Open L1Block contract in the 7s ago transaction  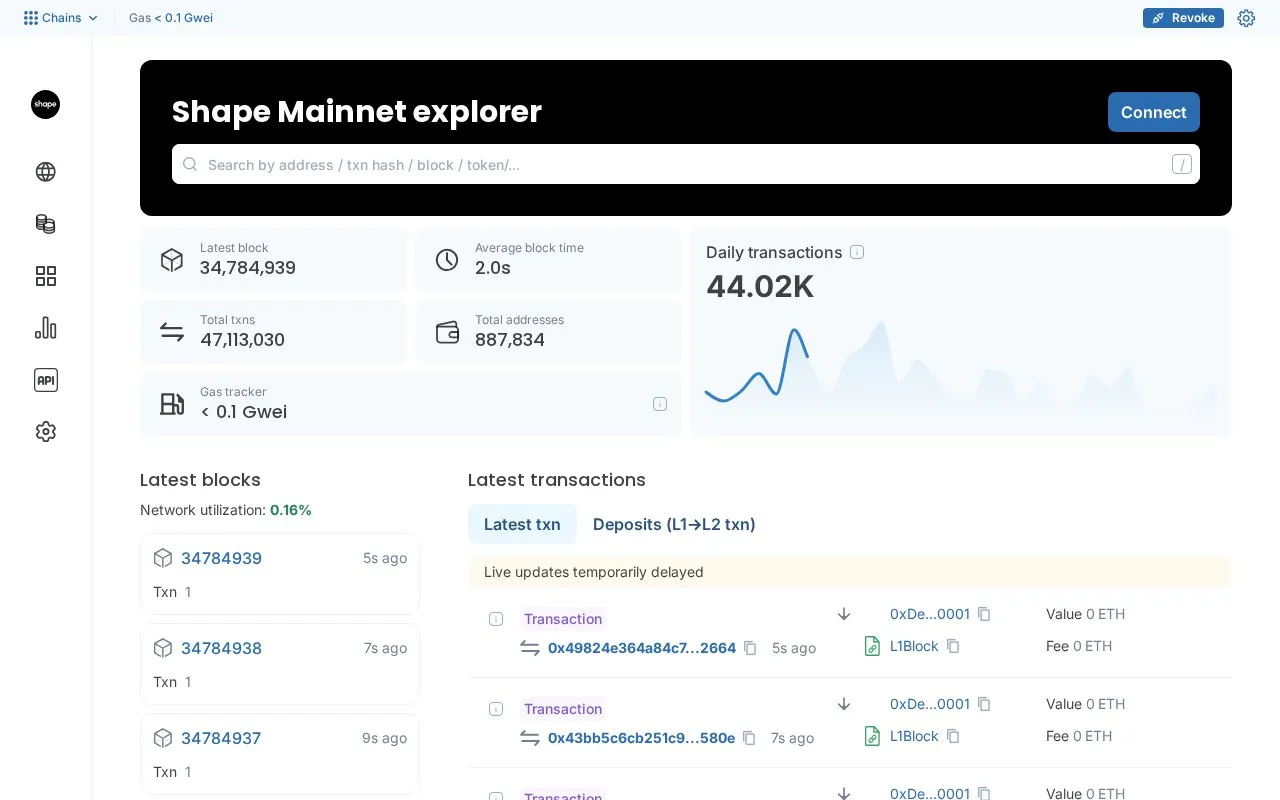pyautogui.click(x=914, y=736)
